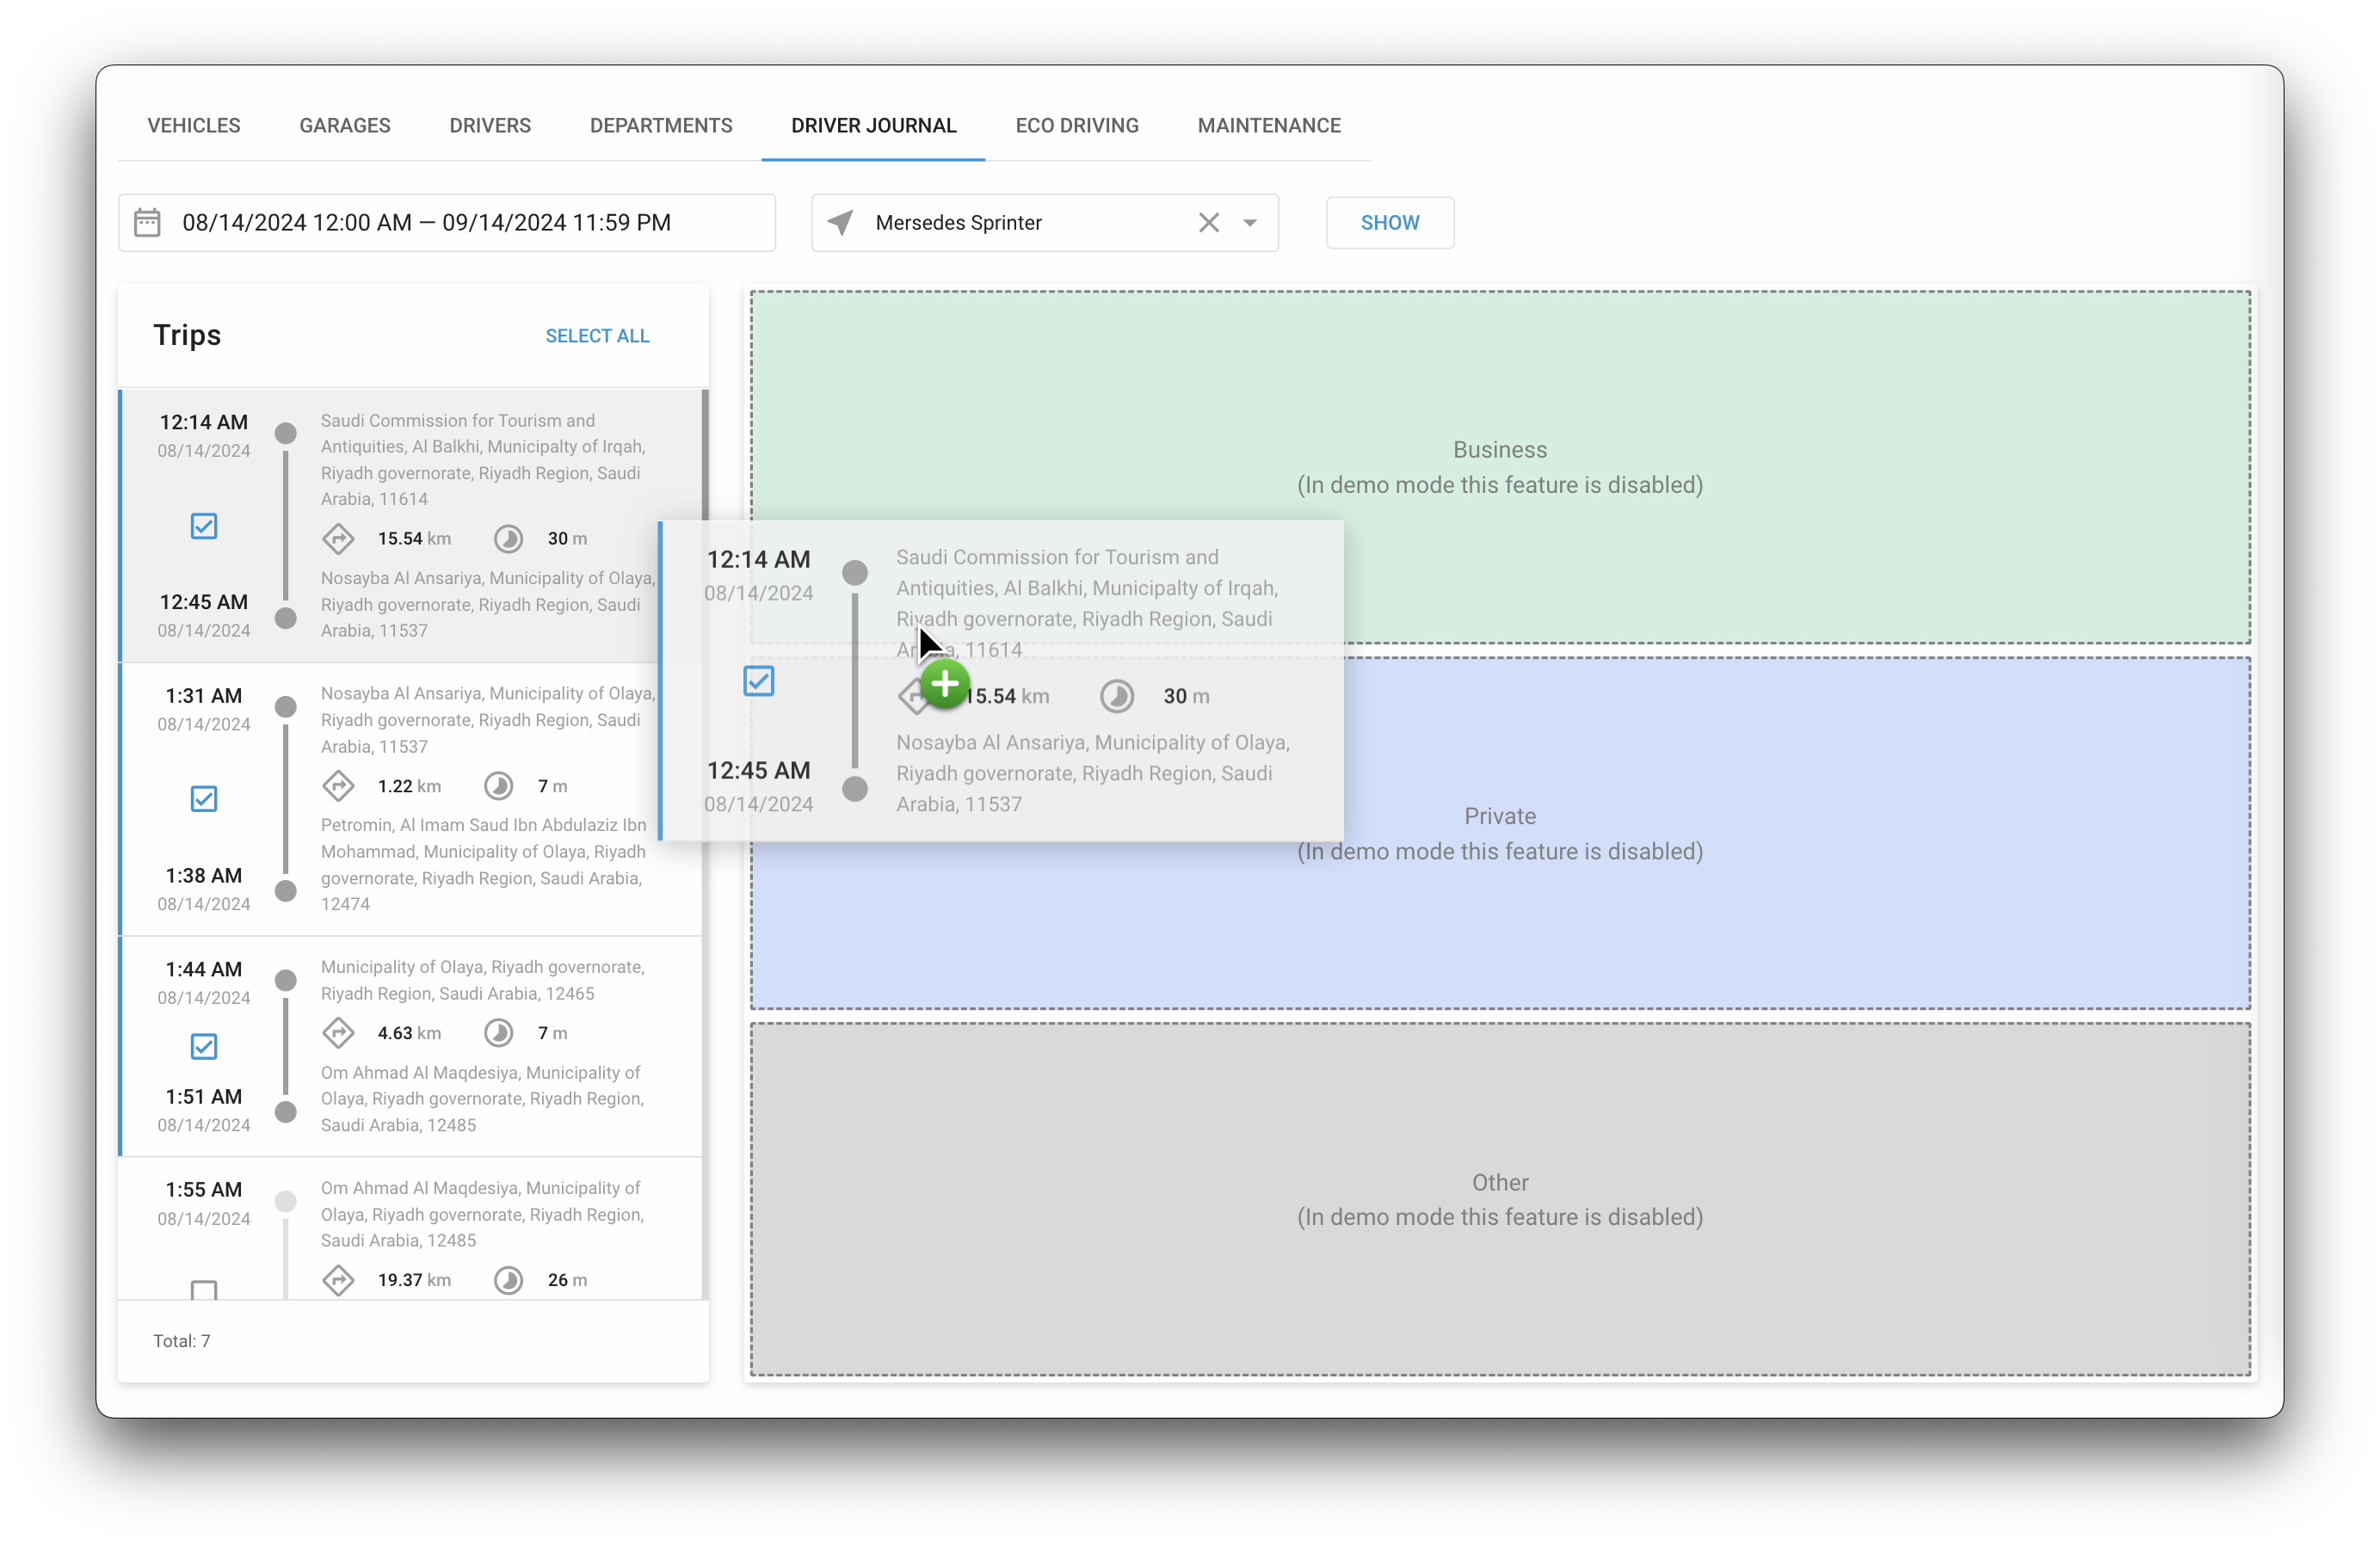The image size is (2380, 1545).
Task: Click the navigation arrow icon beside Mersedes Sprinter
Action: (x=841, y=222)
